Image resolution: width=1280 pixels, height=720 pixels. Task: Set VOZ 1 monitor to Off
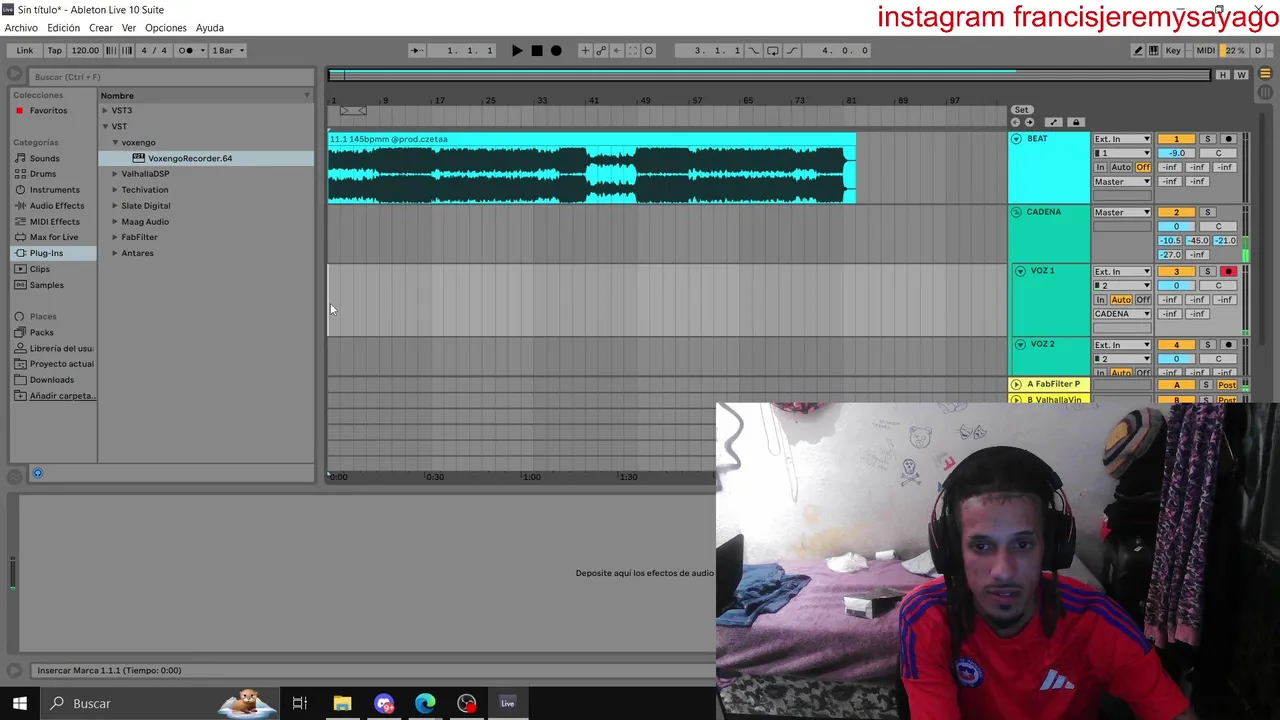(x=1143, y=300)
